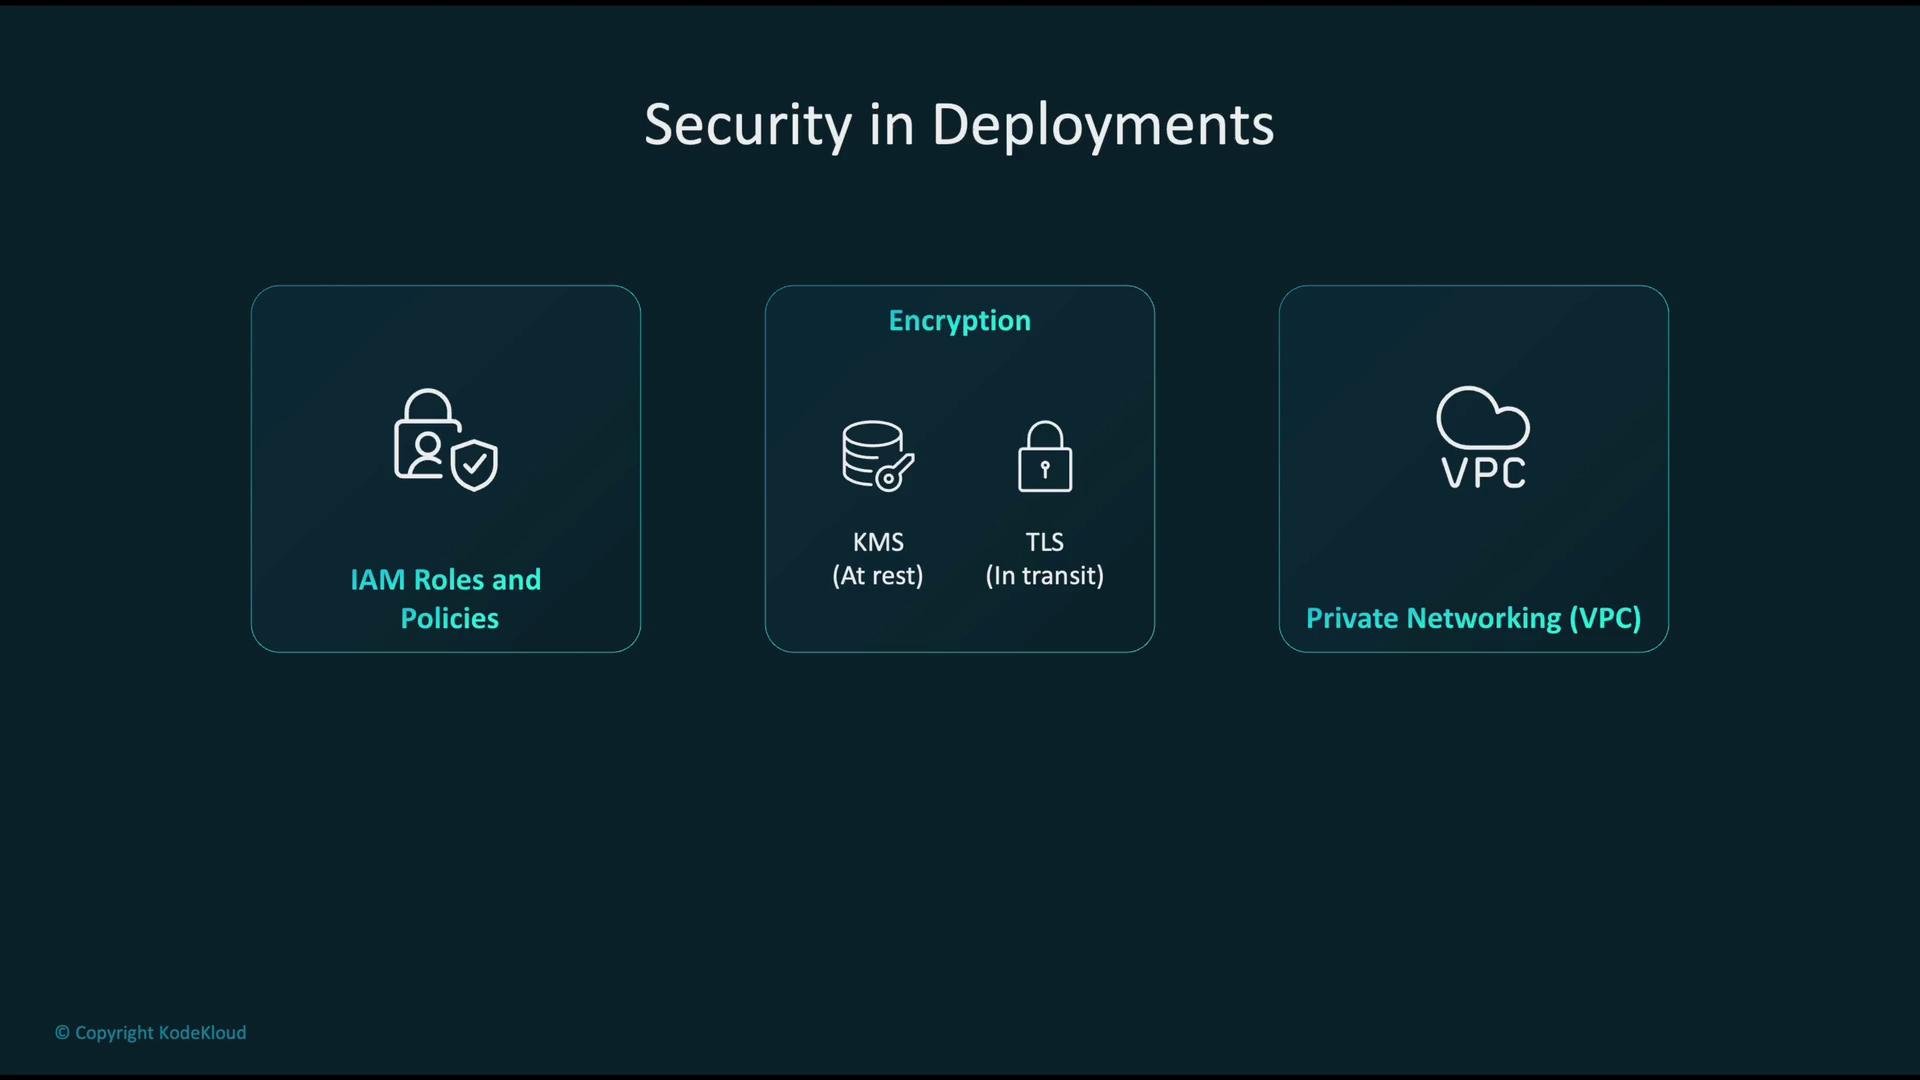Click the VPC cloud icon
Screen dimensions: 1920x1080
[1483, 438]
